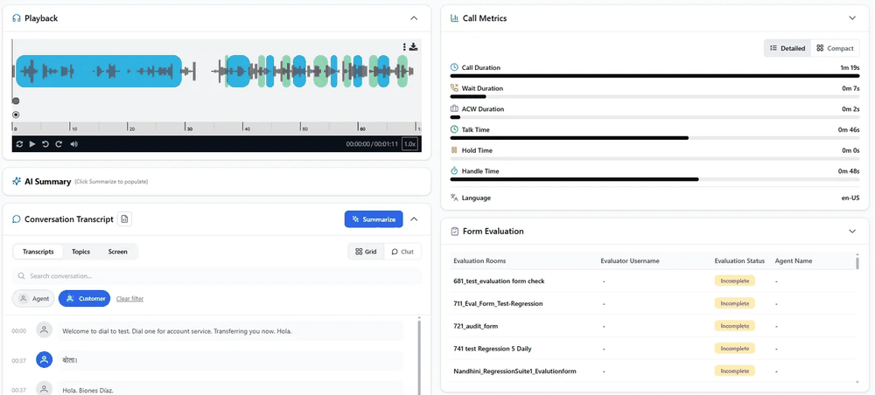Select the radio marker below the waveform
Screen dimensions: 875x395
click(x=16, y=115)
